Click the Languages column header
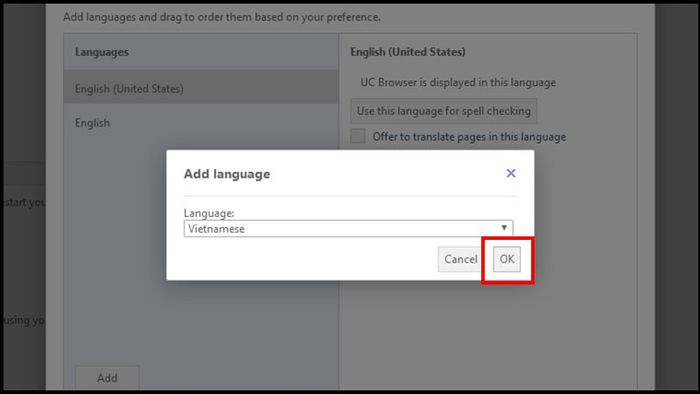The width and height of the screenshot is (700, 394). 102,52
